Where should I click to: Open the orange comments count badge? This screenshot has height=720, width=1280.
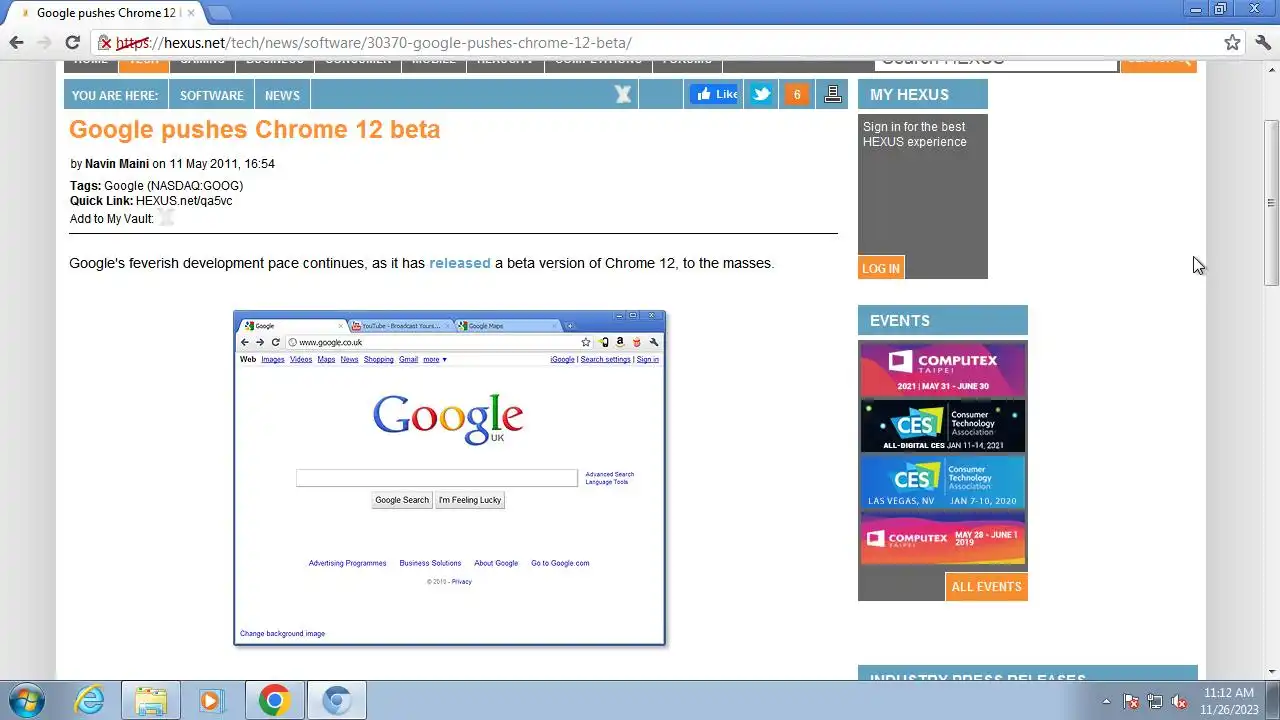coord(796,94)
